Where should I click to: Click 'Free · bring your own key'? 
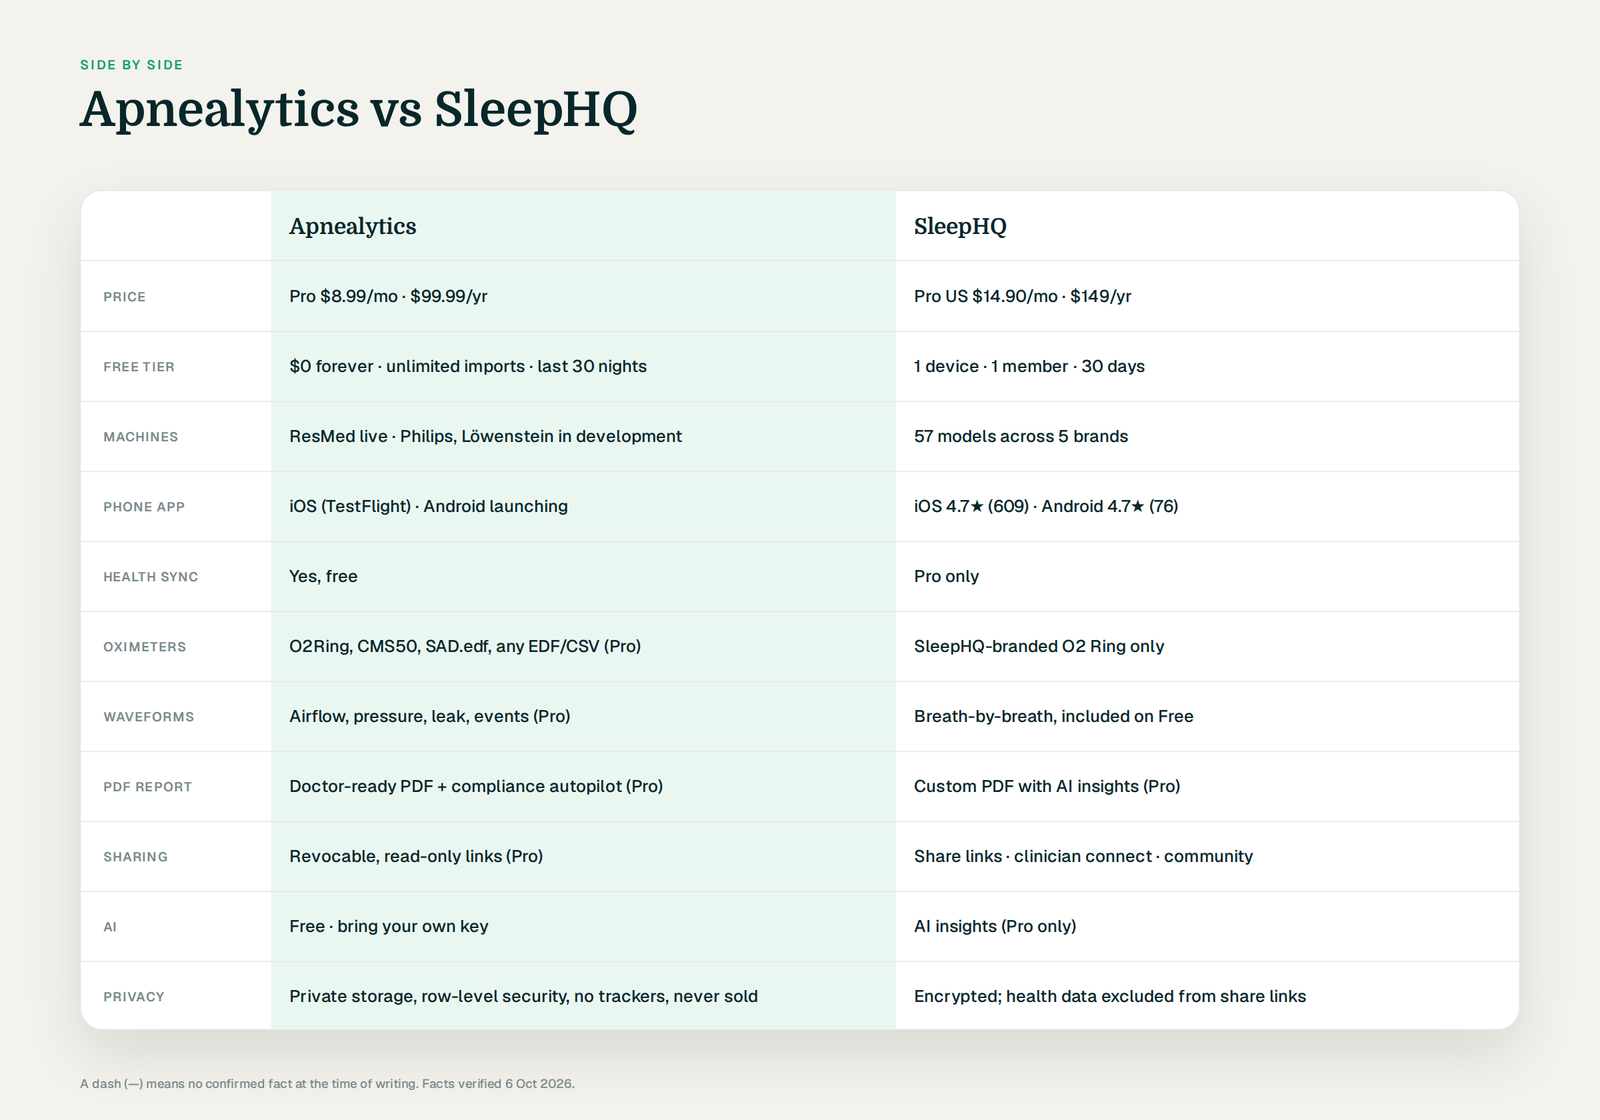click(x=389, y=926)
